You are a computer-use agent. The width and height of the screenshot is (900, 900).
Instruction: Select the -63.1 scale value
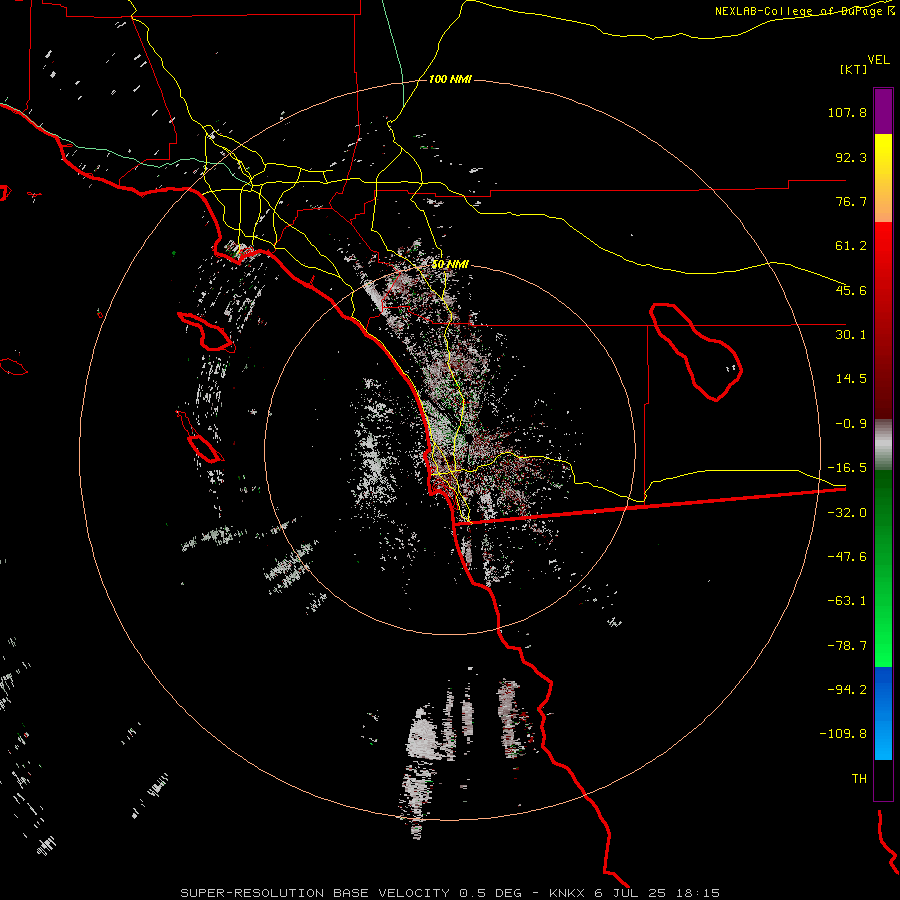(x=847, y=601)
